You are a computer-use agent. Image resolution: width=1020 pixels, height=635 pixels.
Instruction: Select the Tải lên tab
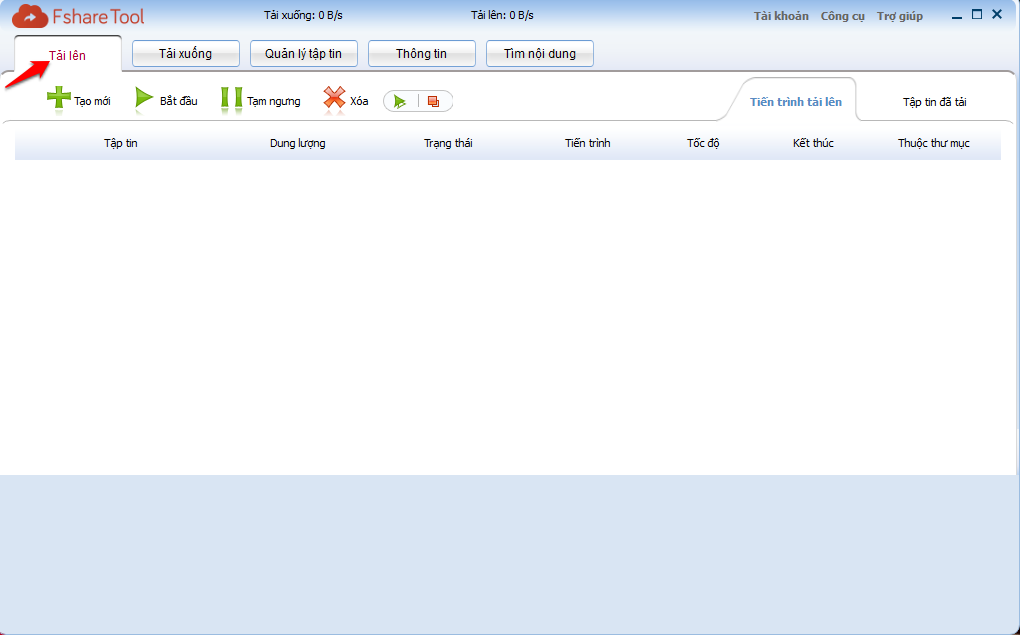pyautogui.click(x=68, y=56)
